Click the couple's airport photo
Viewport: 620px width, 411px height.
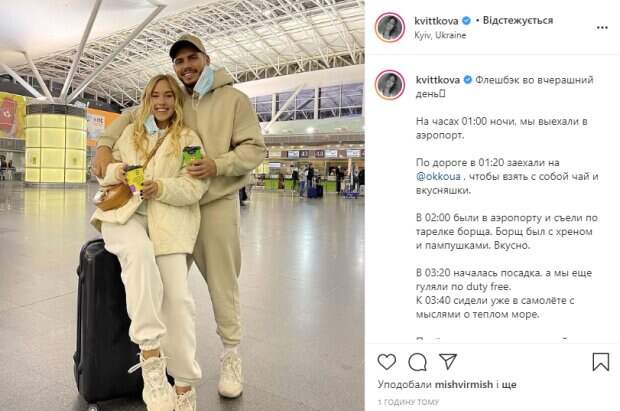point(182,205)
